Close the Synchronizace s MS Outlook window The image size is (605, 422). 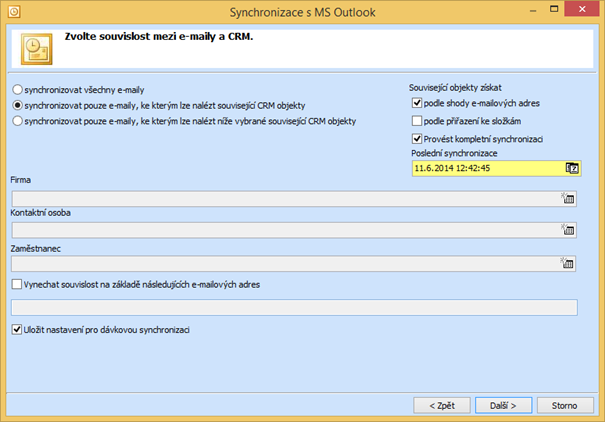coord(582,9)
